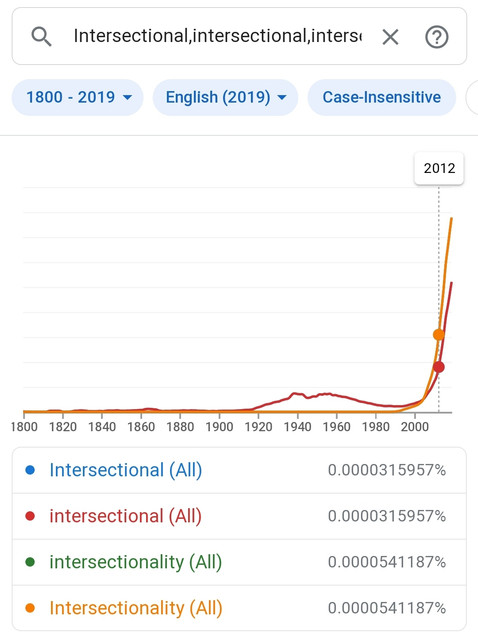Open the help question mark icon

pos(437,37)
